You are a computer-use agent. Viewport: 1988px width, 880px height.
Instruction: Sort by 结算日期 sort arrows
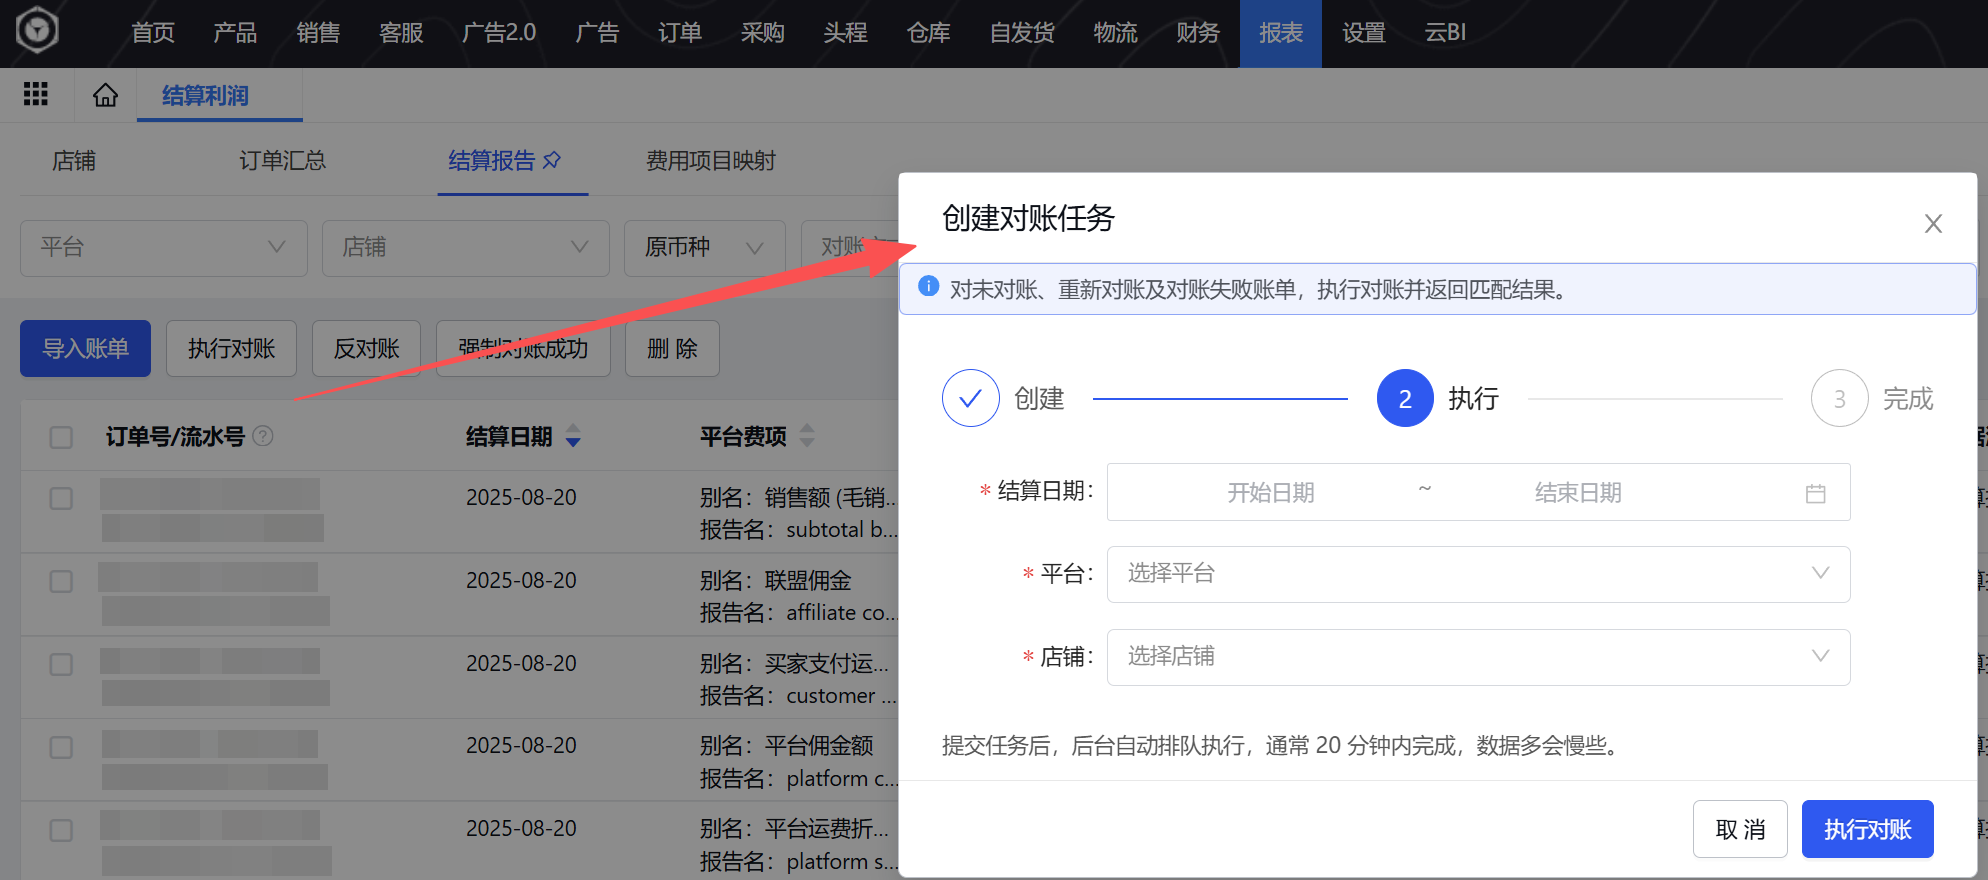coord(573,436)
